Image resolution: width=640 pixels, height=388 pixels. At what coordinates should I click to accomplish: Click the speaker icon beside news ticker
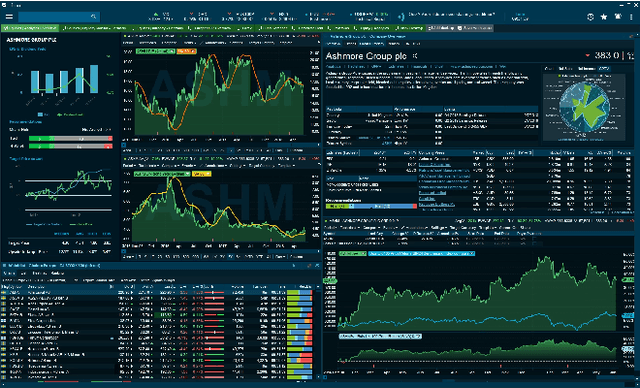401,16
